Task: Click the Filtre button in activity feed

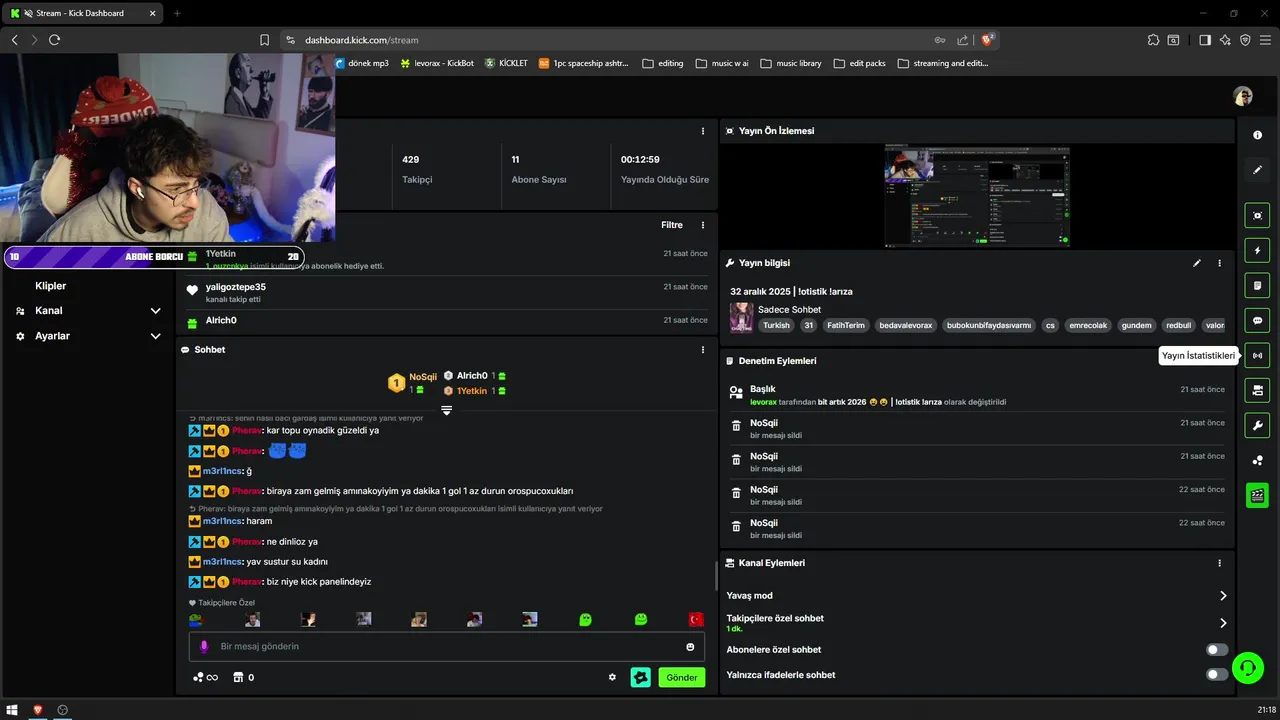Action: (672, 225)
